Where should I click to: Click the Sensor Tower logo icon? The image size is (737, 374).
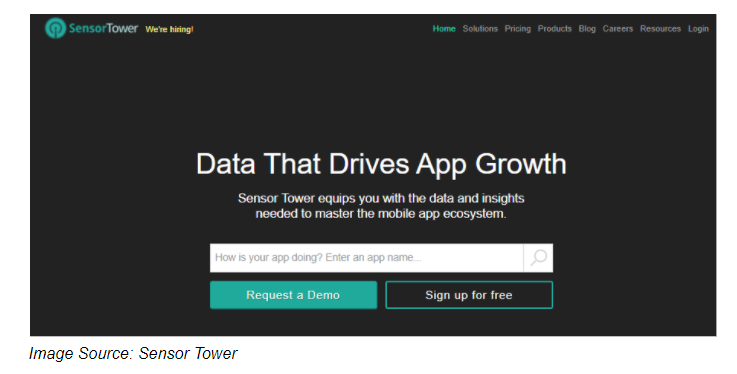[55, 28]
